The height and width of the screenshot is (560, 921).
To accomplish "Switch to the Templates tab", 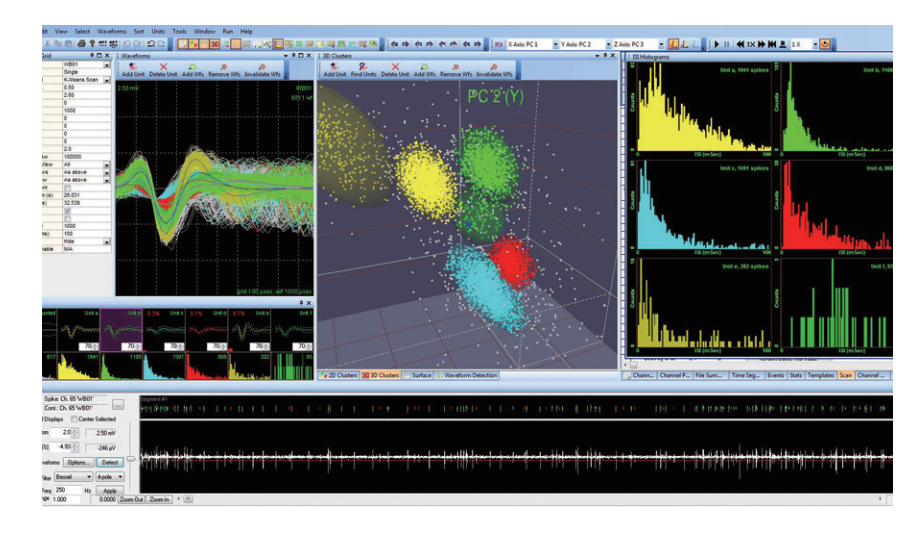I will pos(821,375).
